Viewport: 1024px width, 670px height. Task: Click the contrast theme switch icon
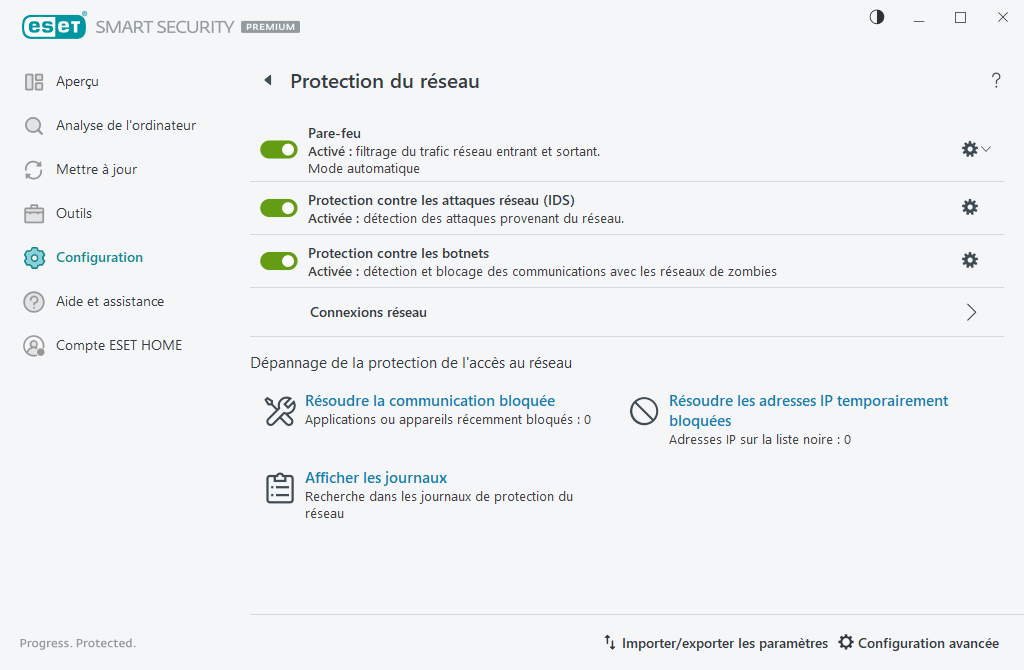877,17
